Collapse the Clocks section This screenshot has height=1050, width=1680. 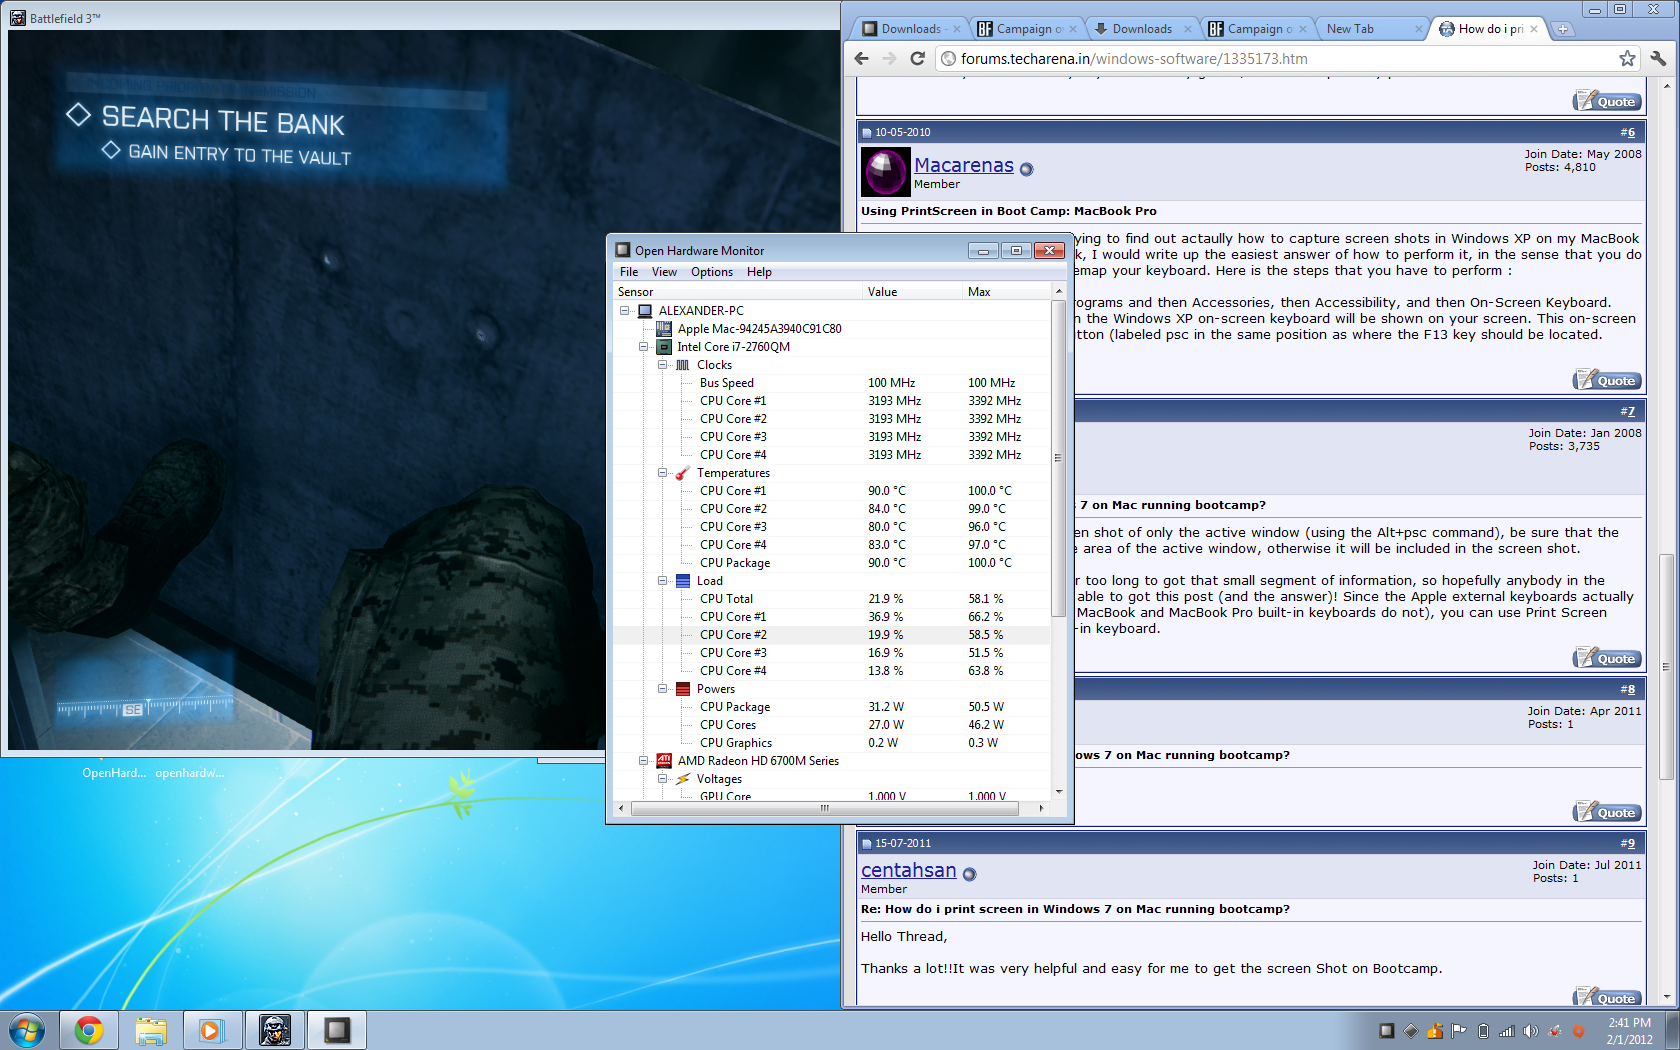662,365
